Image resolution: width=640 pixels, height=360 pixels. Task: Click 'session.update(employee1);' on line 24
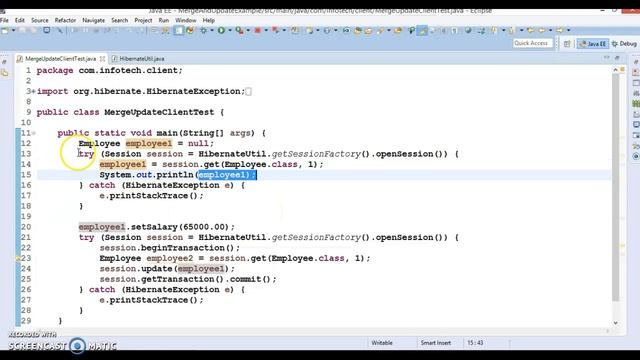167,269
